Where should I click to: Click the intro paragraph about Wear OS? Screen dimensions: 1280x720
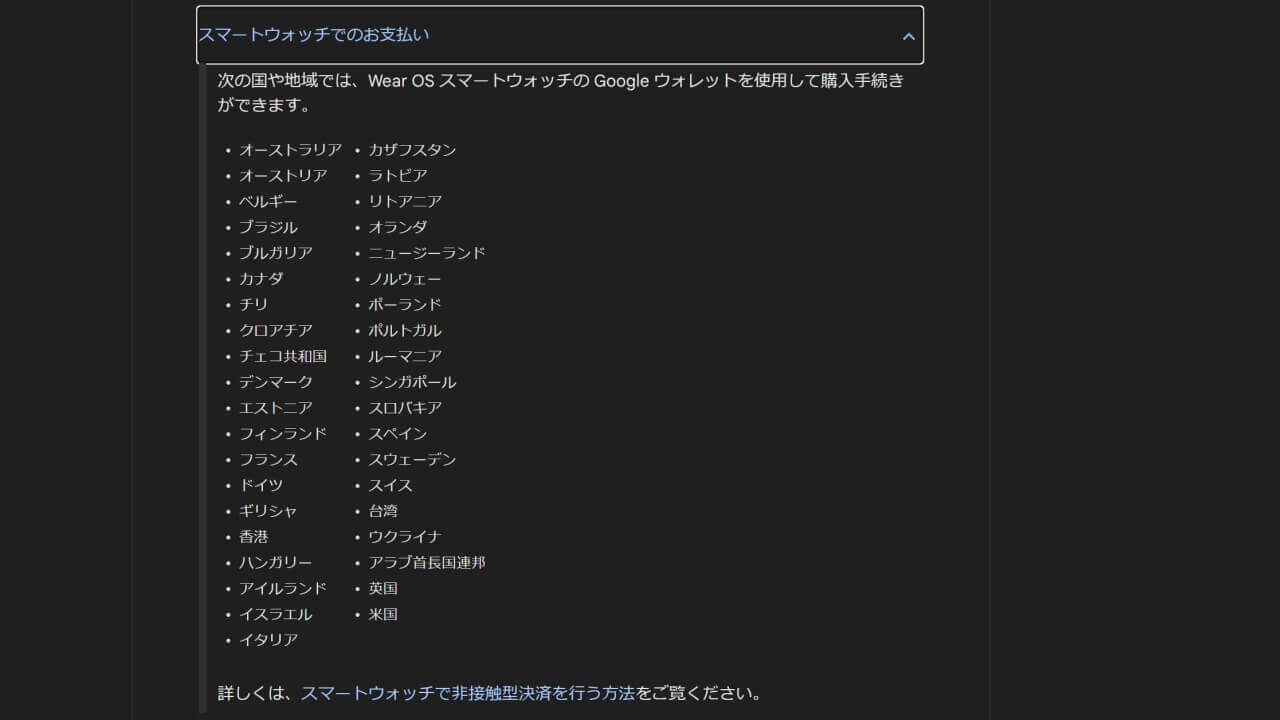tap(560, 92)
